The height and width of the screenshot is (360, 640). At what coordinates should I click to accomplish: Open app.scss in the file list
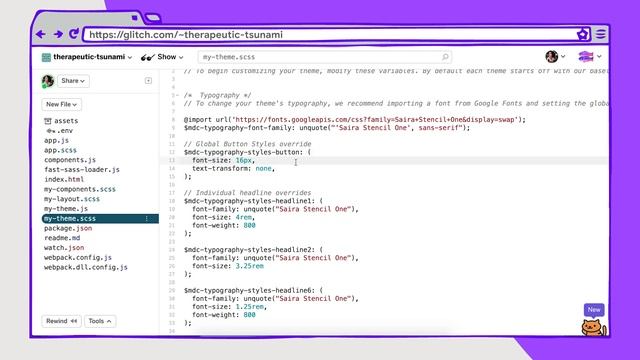pos(60,150)
